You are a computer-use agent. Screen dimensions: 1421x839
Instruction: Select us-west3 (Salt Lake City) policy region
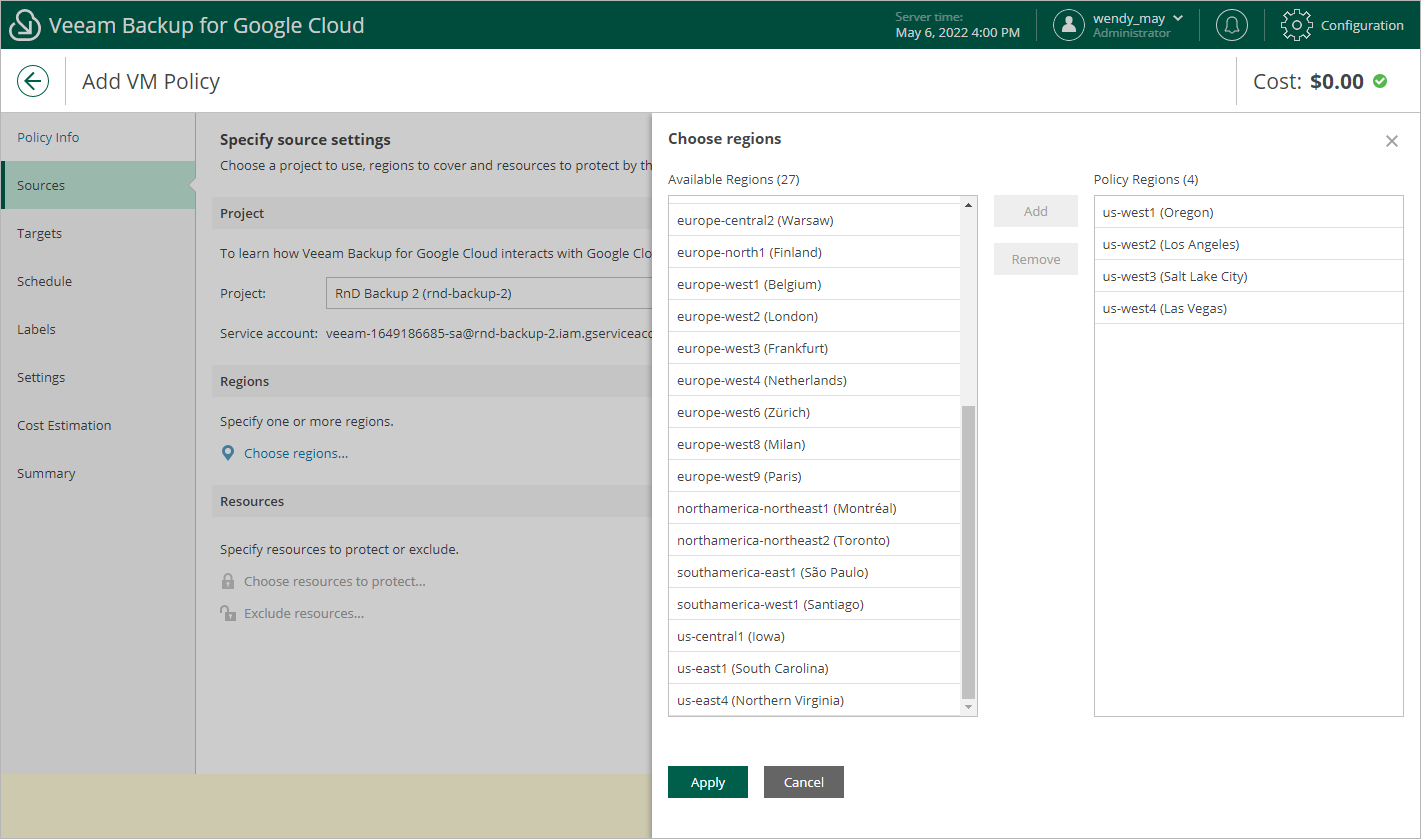pyautogui.click(x=1249, y=276)
